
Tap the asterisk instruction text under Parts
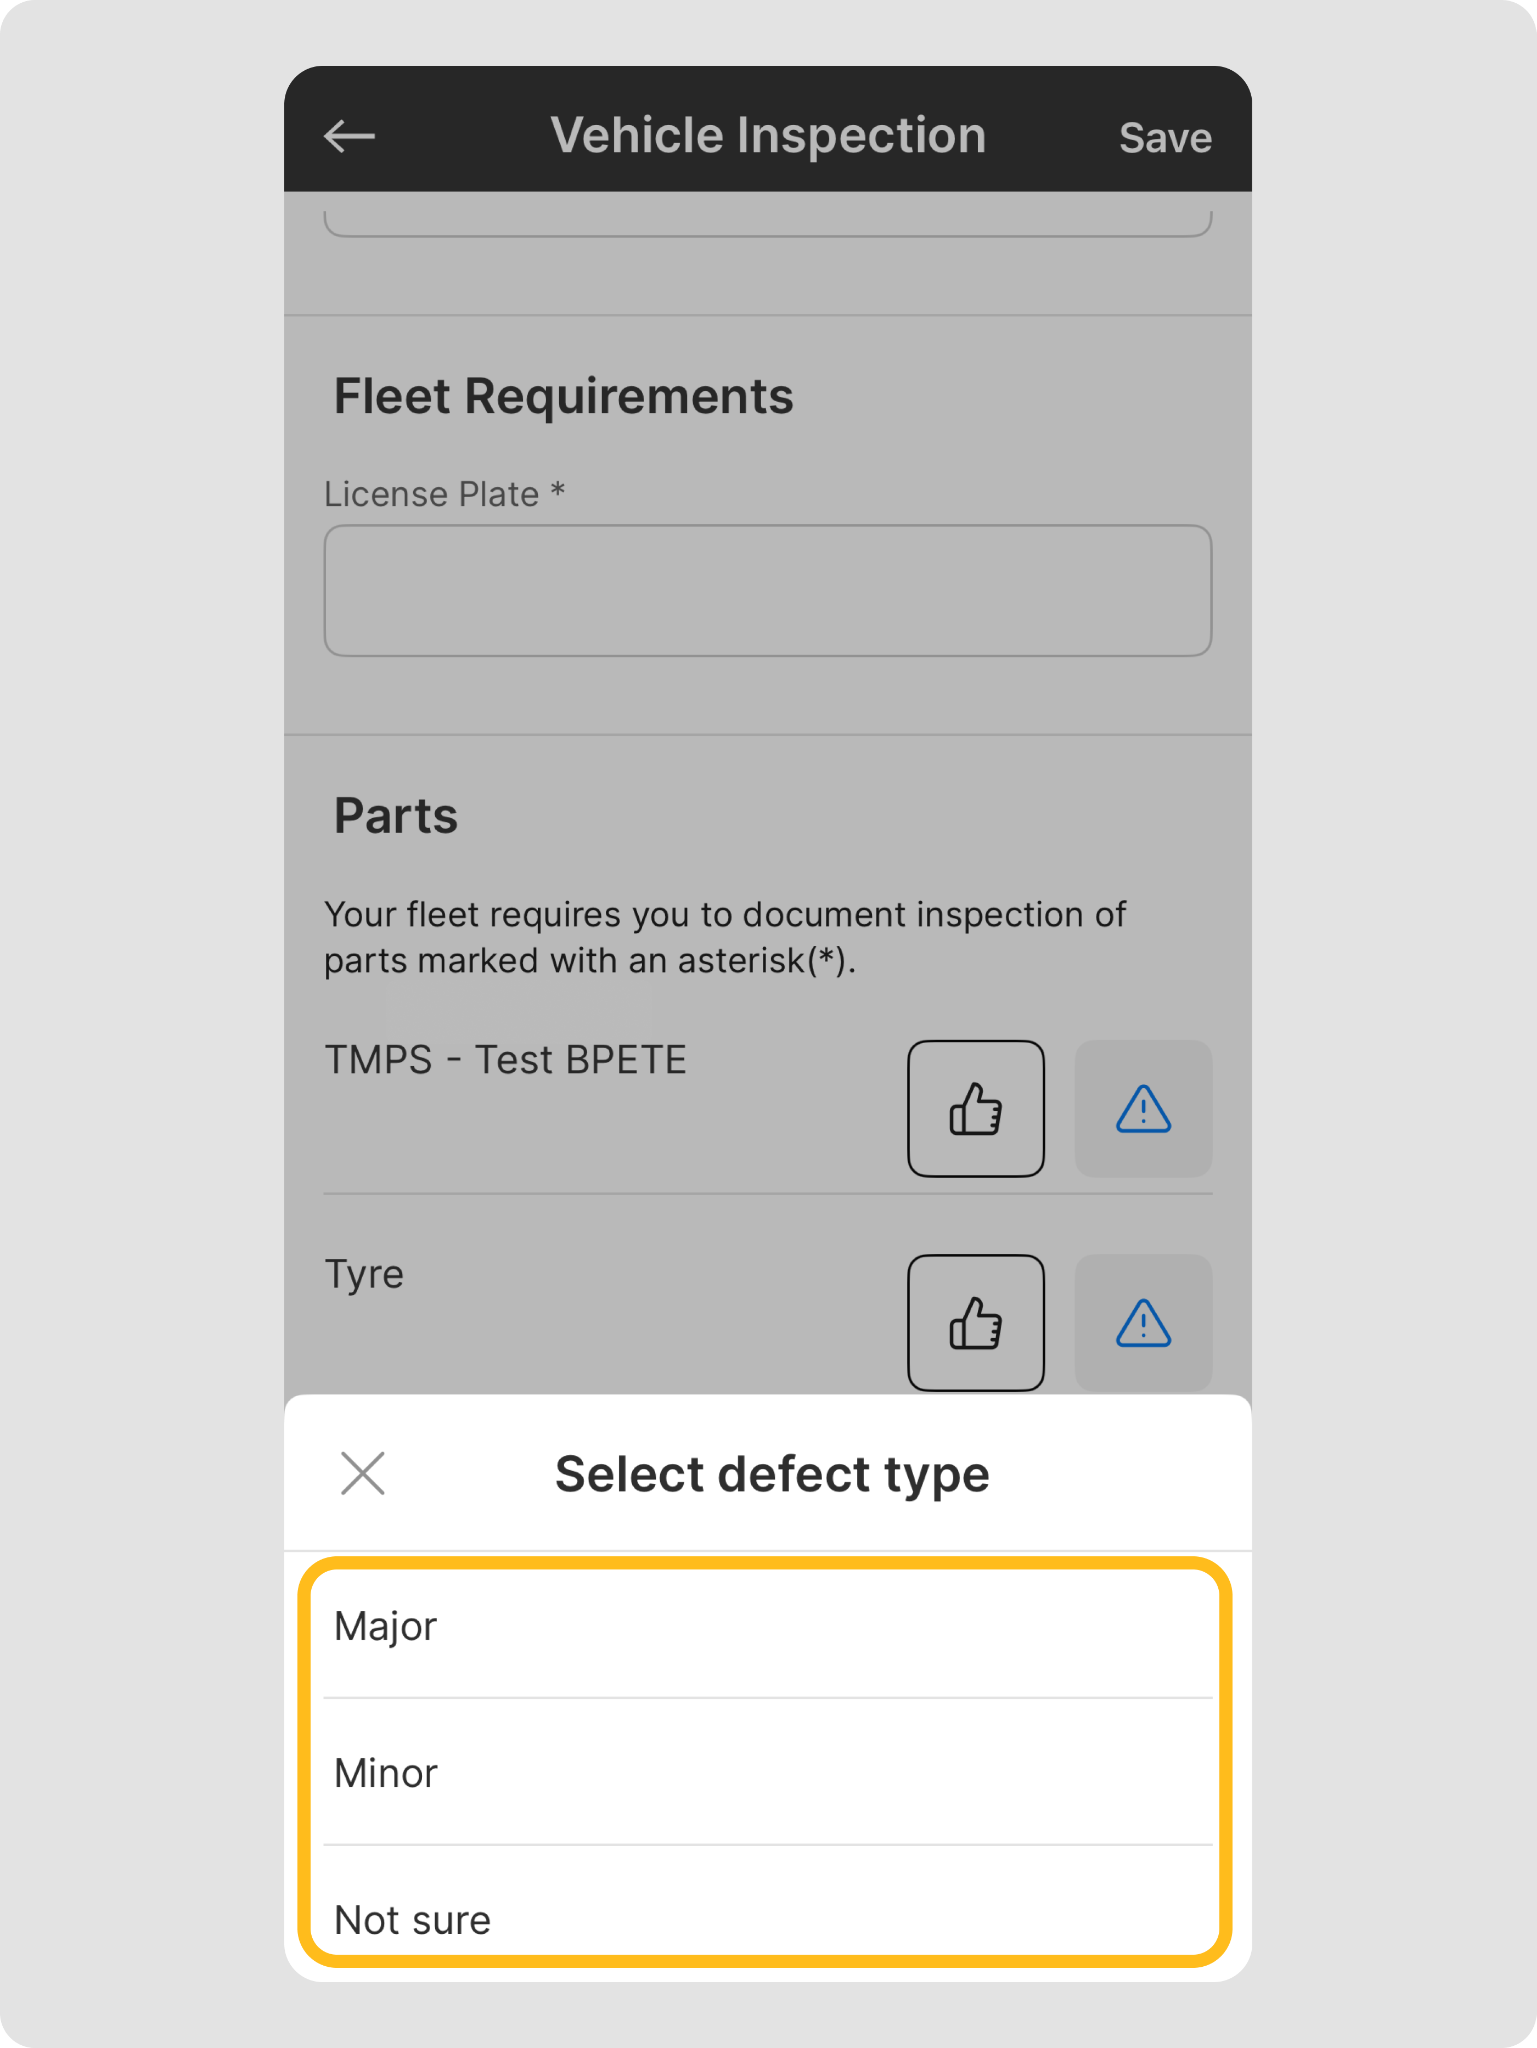[724, 937]
